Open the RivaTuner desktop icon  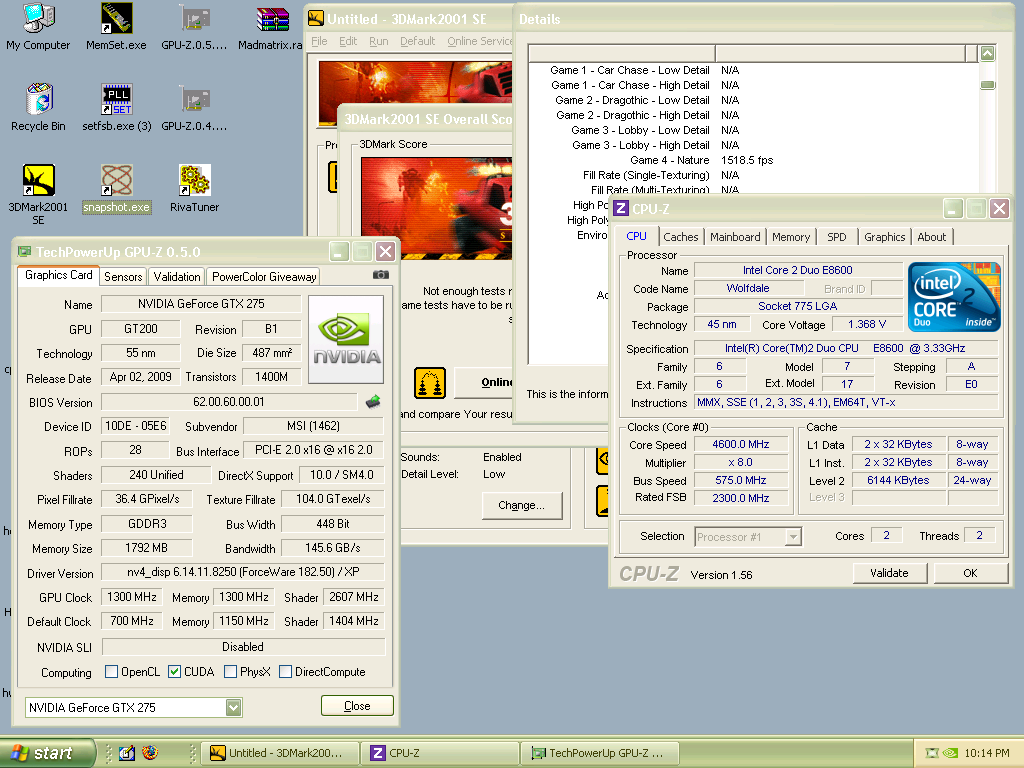[194, 182]
